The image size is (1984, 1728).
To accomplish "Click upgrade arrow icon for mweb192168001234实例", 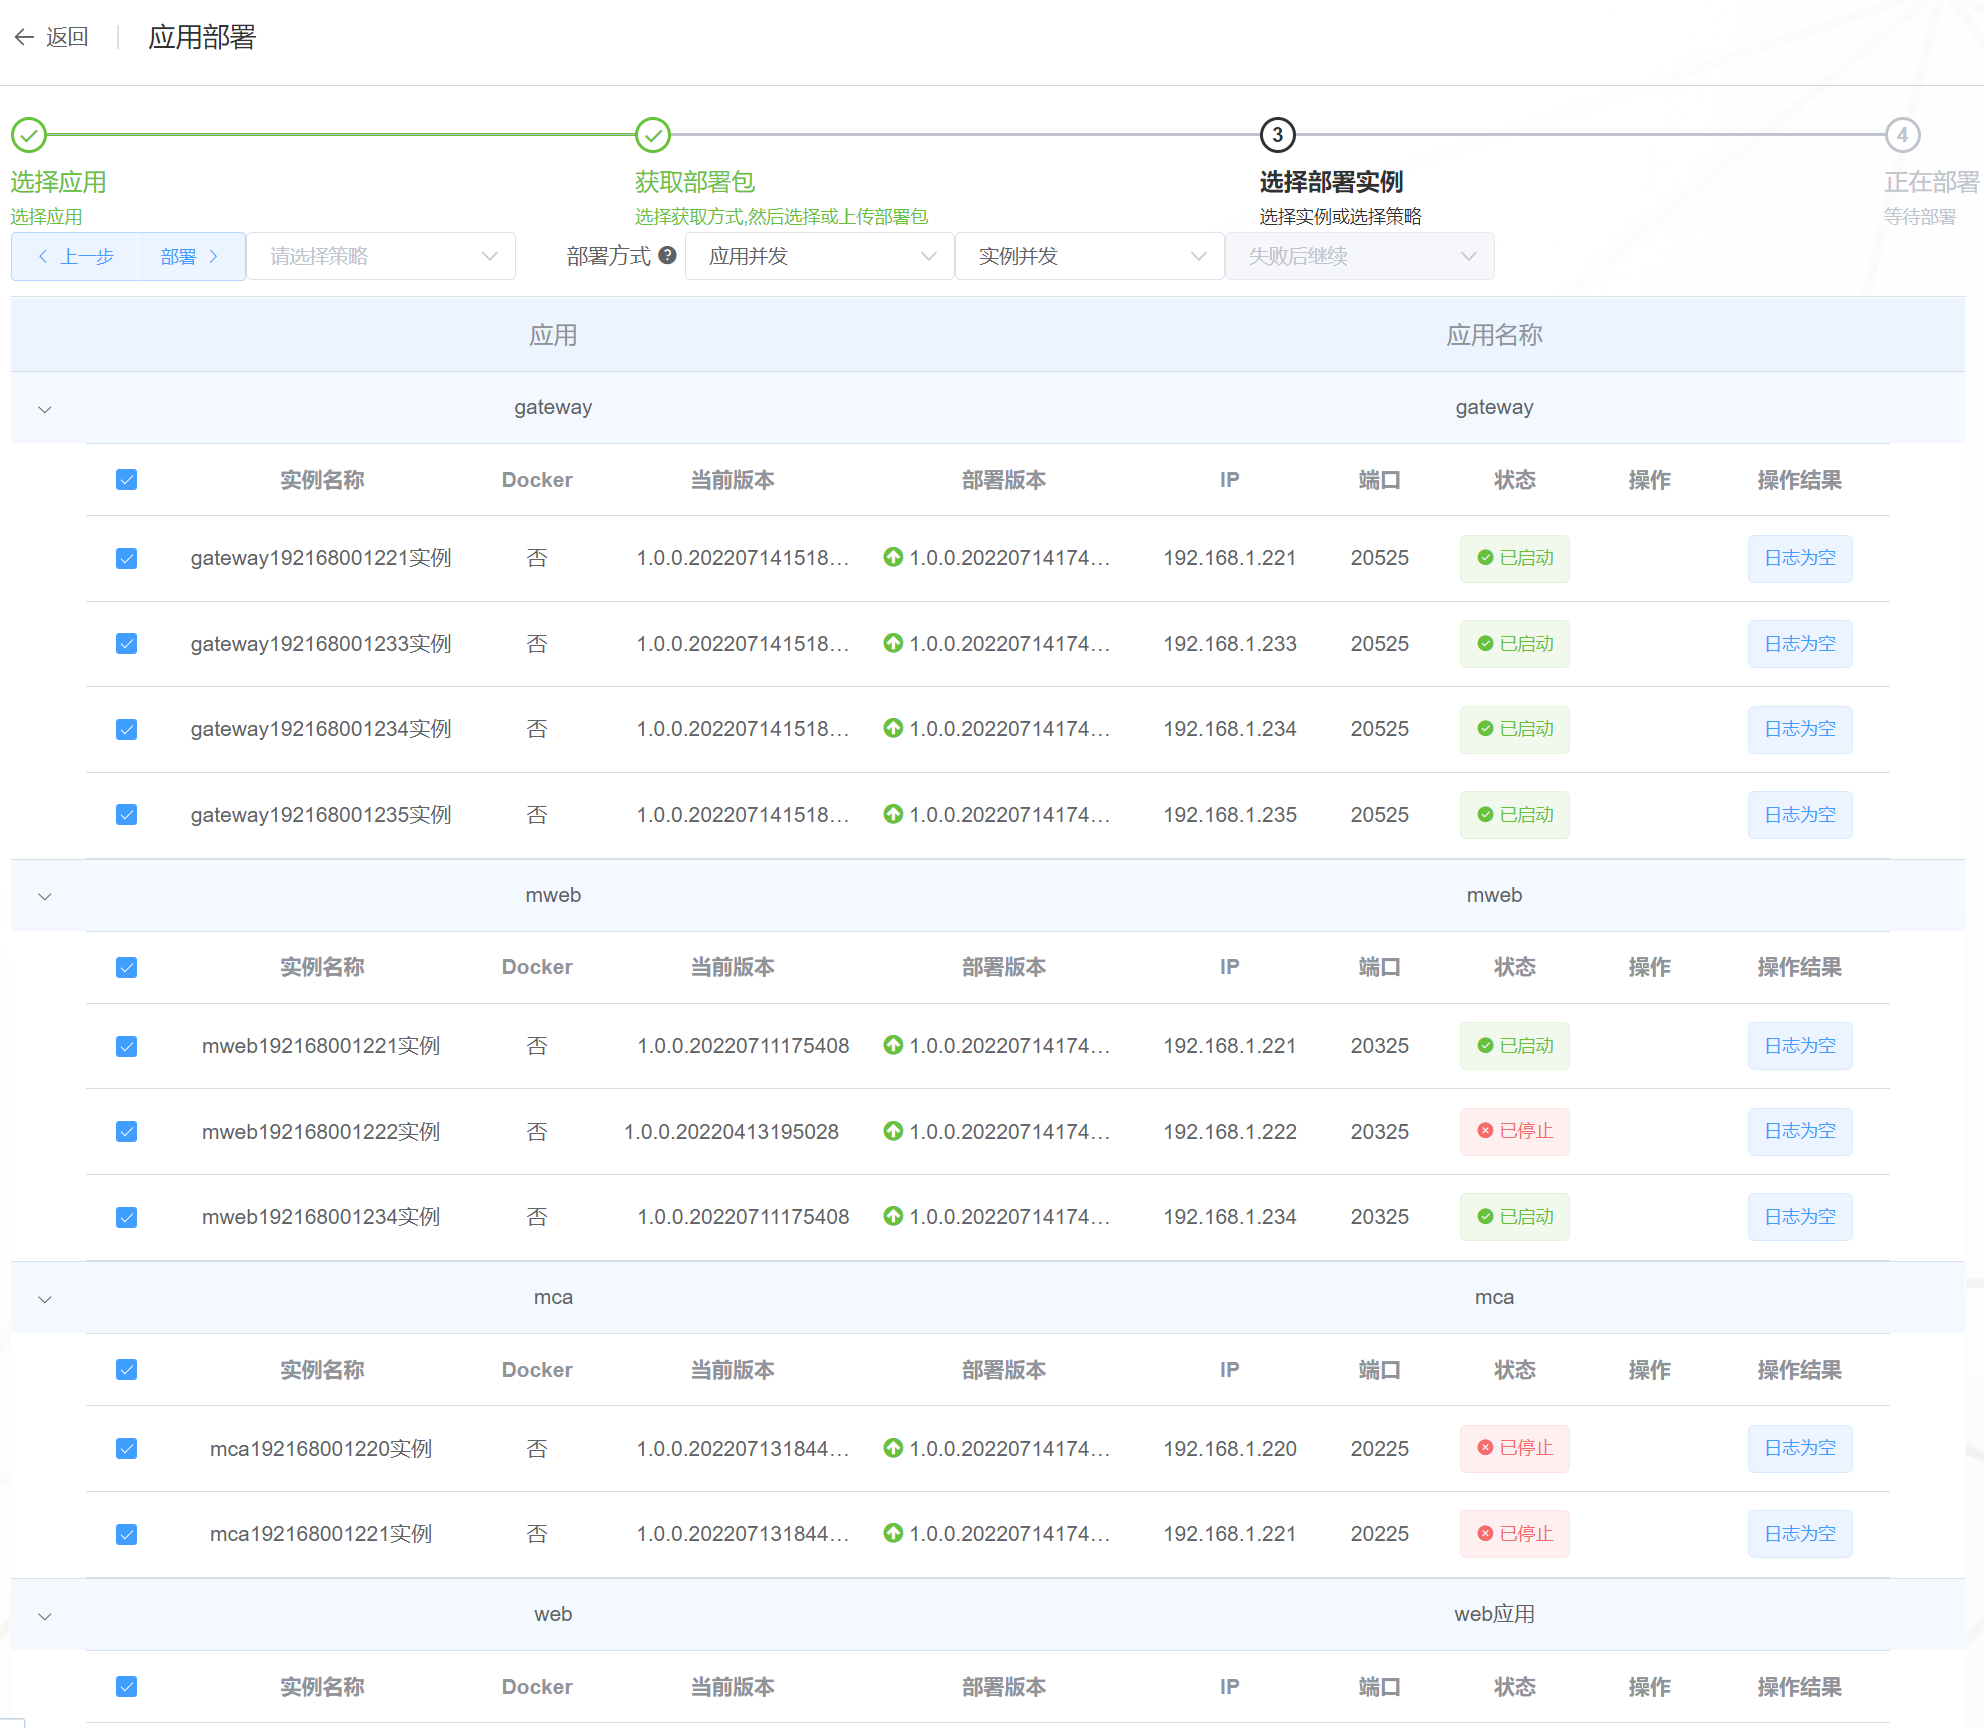I will (x=893, y=1216).
